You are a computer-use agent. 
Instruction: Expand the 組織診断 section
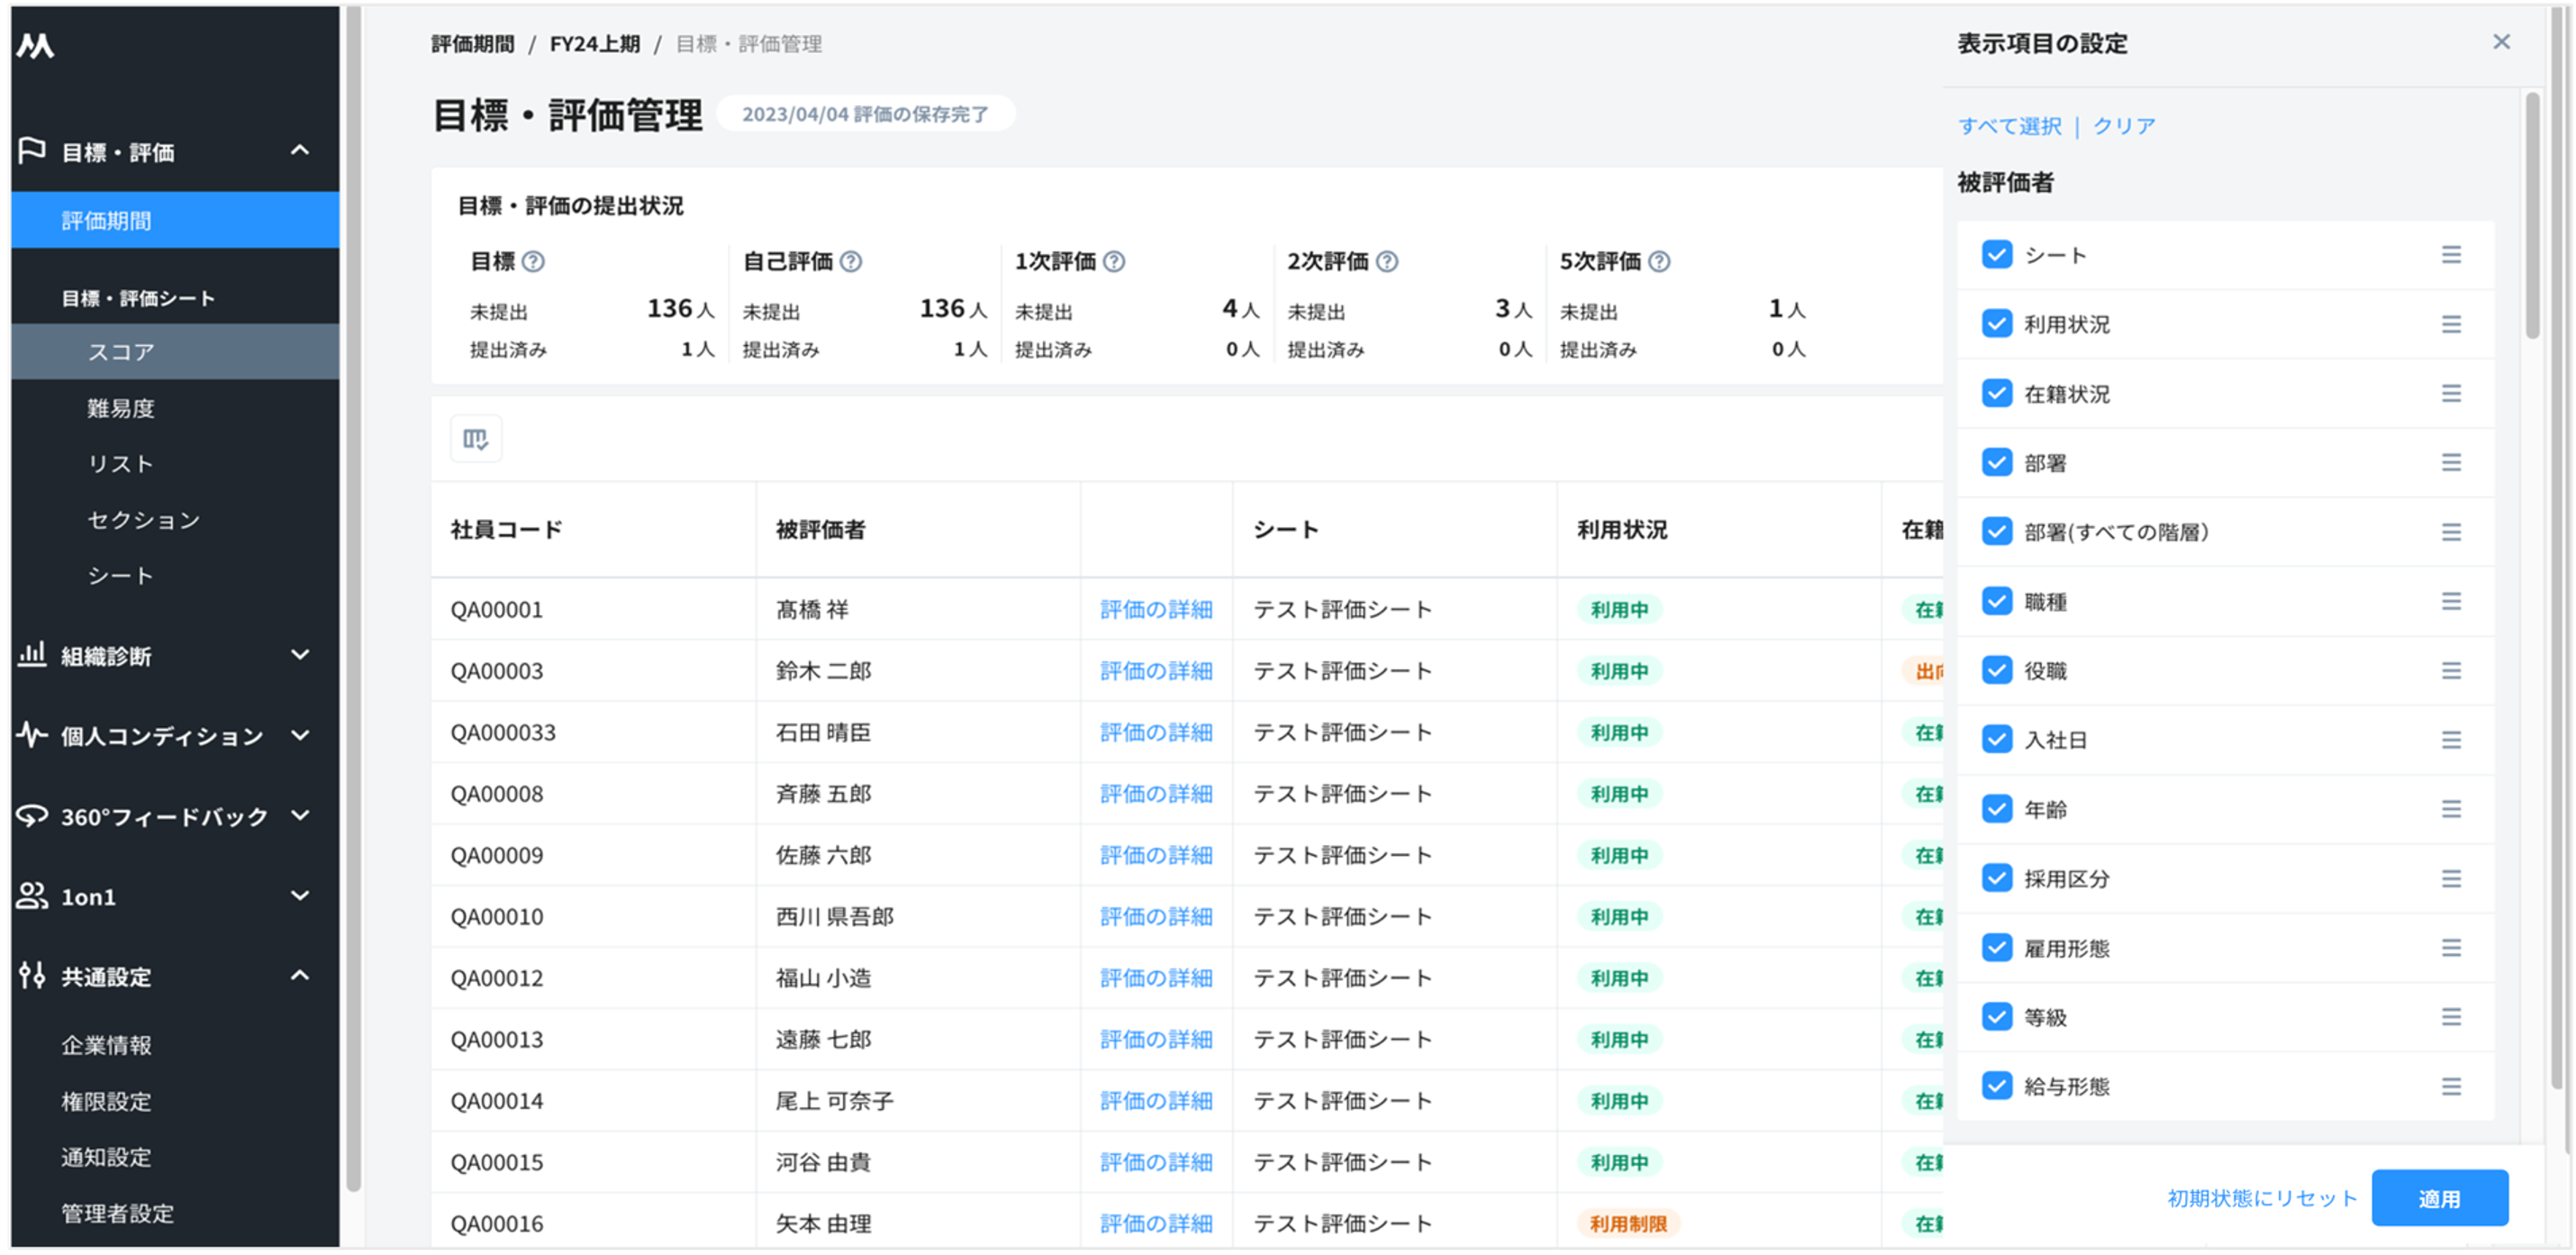point(299,655)
